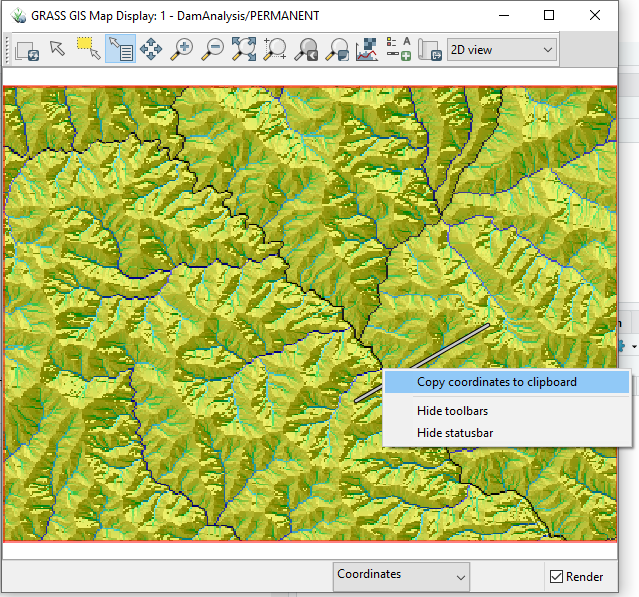Select the Zoom in magnifier
Image resolution: width=639 pixels, height=597 pixels.
[182, 49]
